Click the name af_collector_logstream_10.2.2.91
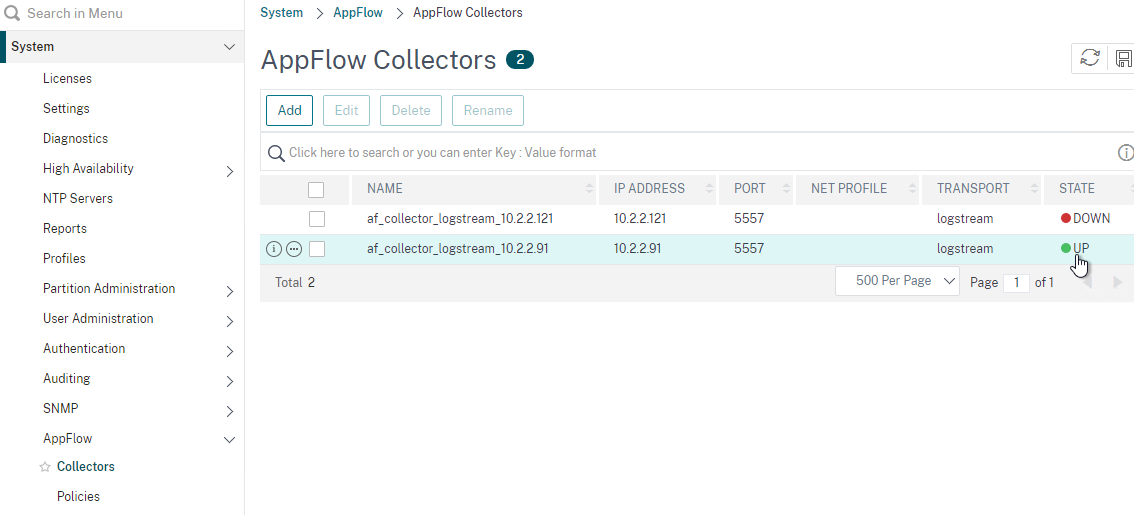This screenshot has height=515, width=1134. 457,248
